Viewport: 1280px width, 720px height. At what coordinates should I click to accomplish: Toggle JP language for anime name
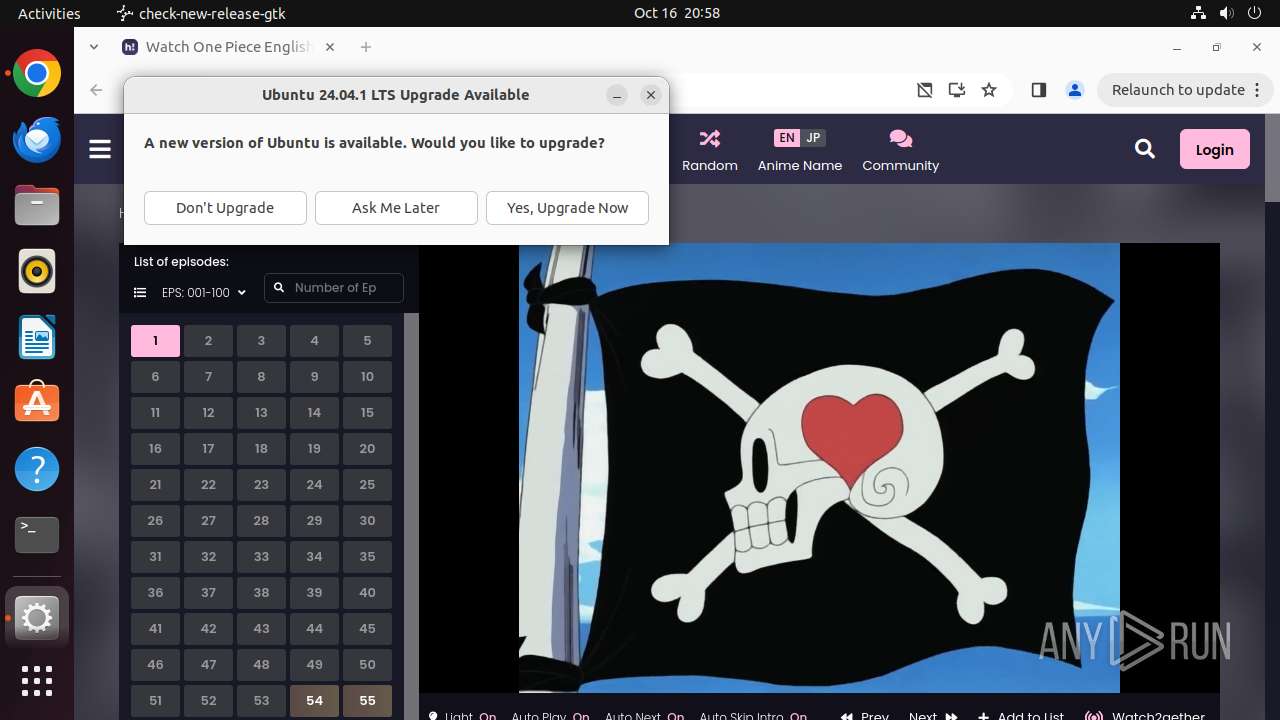[813, 138]
